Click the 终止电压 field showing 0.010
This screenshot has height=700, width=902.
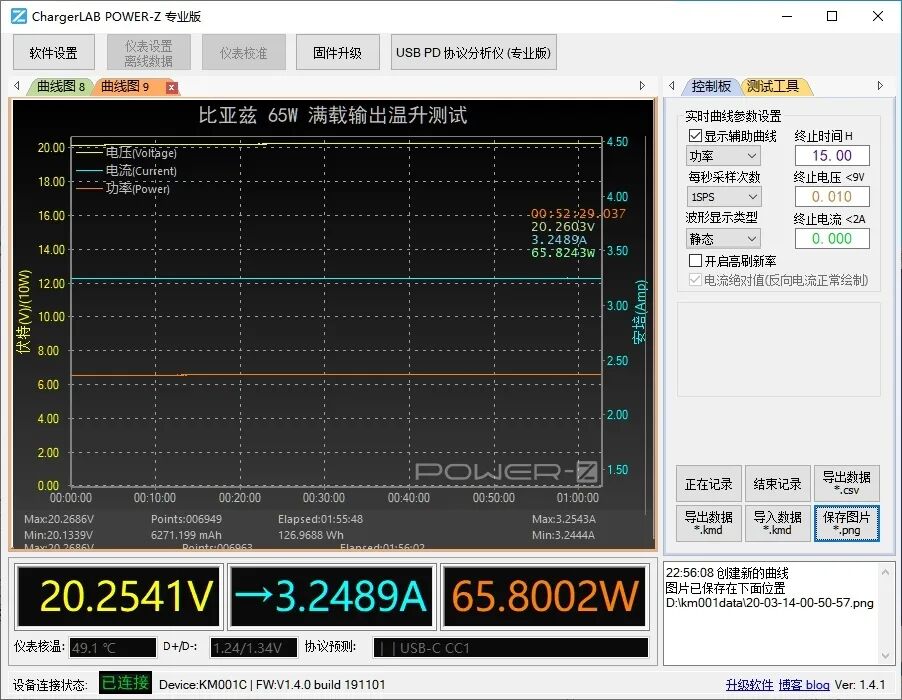point(832,197)
